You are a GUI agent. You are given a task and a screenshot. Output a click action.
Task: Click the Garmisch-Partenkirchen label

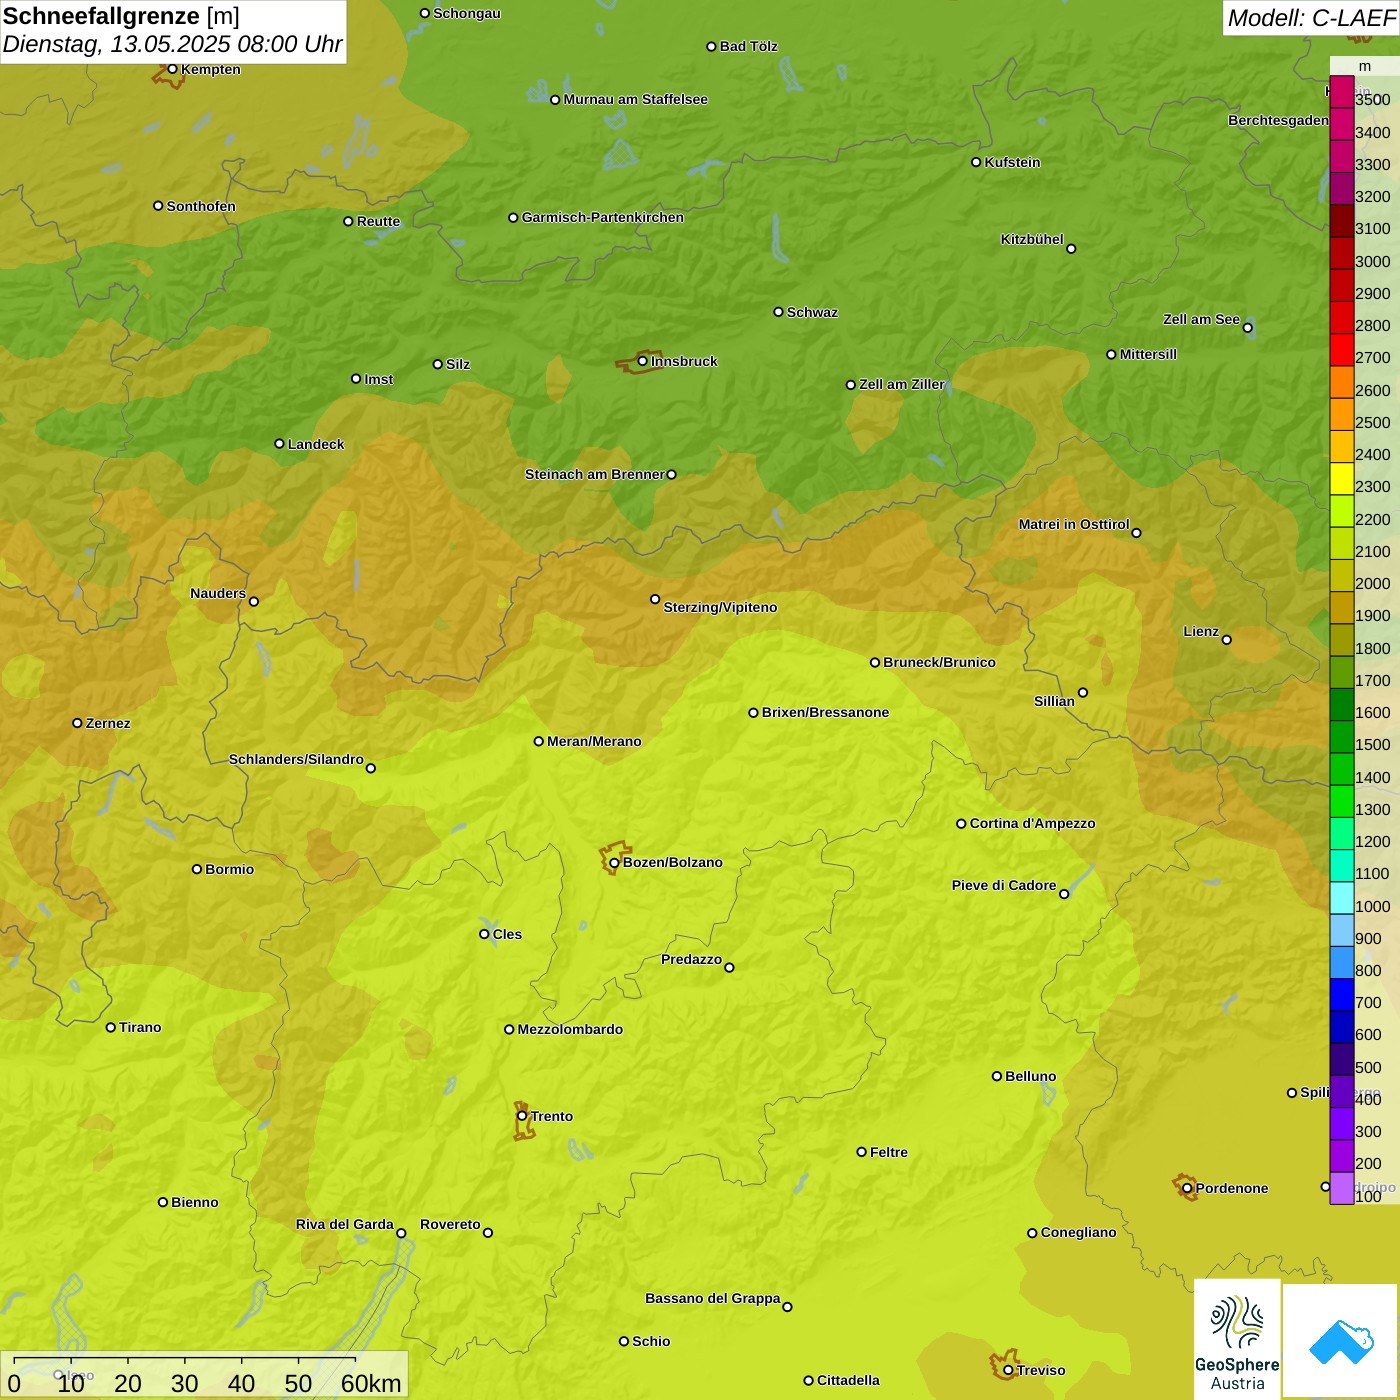click(x=603, y=217)
